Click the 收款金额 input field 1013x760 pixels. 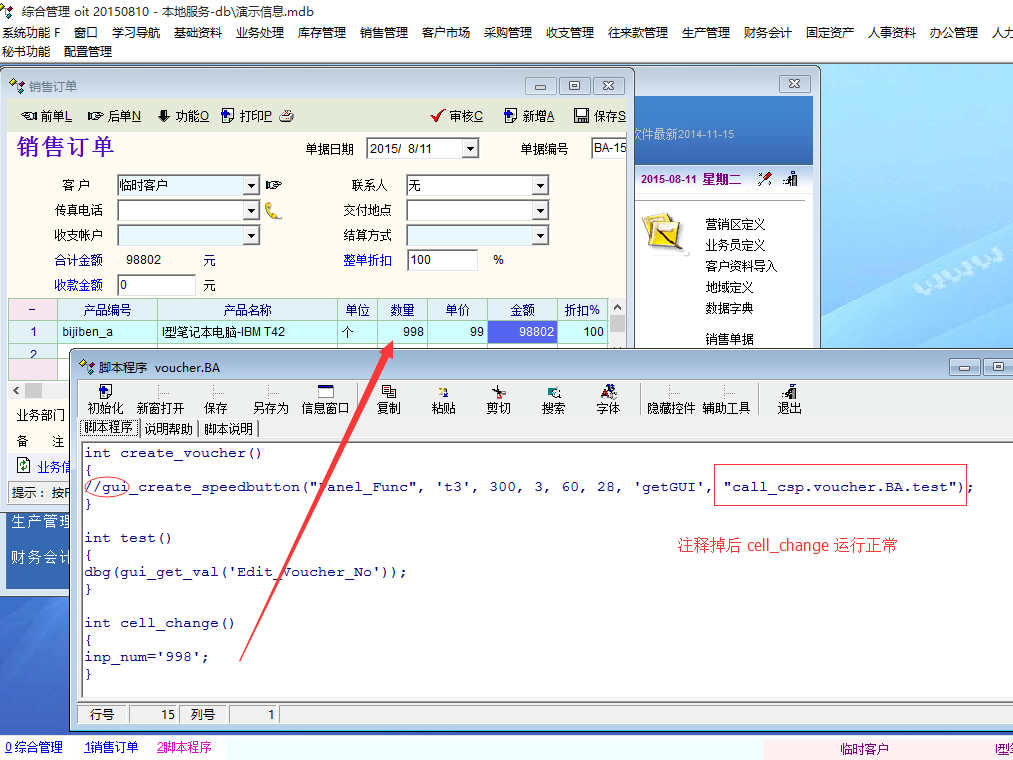[x=156, y=286]
